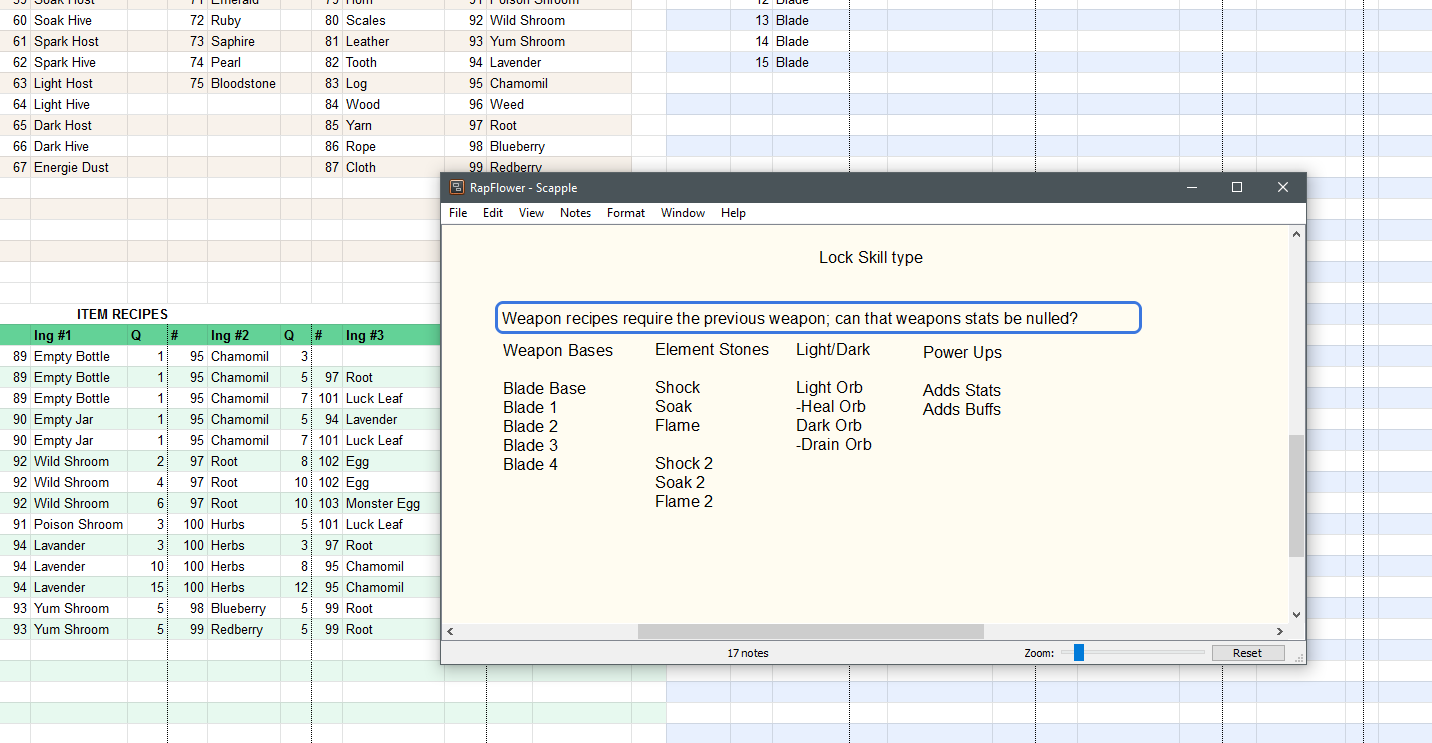Viewport: 1432px width, 743px height.
Task: Select the 'Light Host' cell in spreadsheet
Action: 79,83
